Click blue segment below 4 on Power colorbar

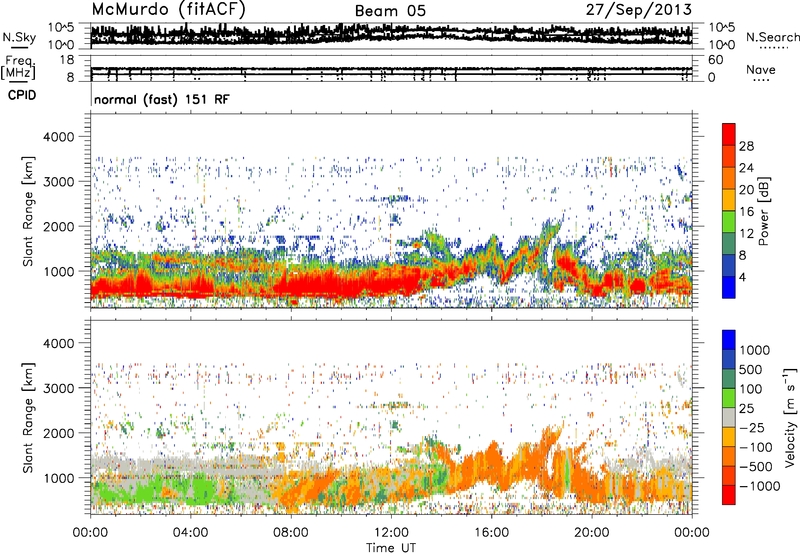point(729,288)
